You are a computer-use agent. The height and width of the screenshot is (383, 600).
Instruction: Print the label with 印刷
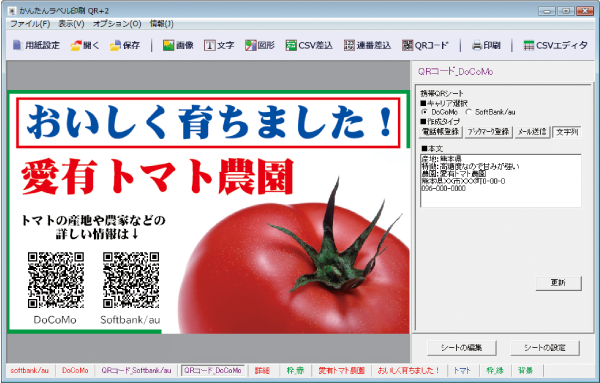coord(486,46)
